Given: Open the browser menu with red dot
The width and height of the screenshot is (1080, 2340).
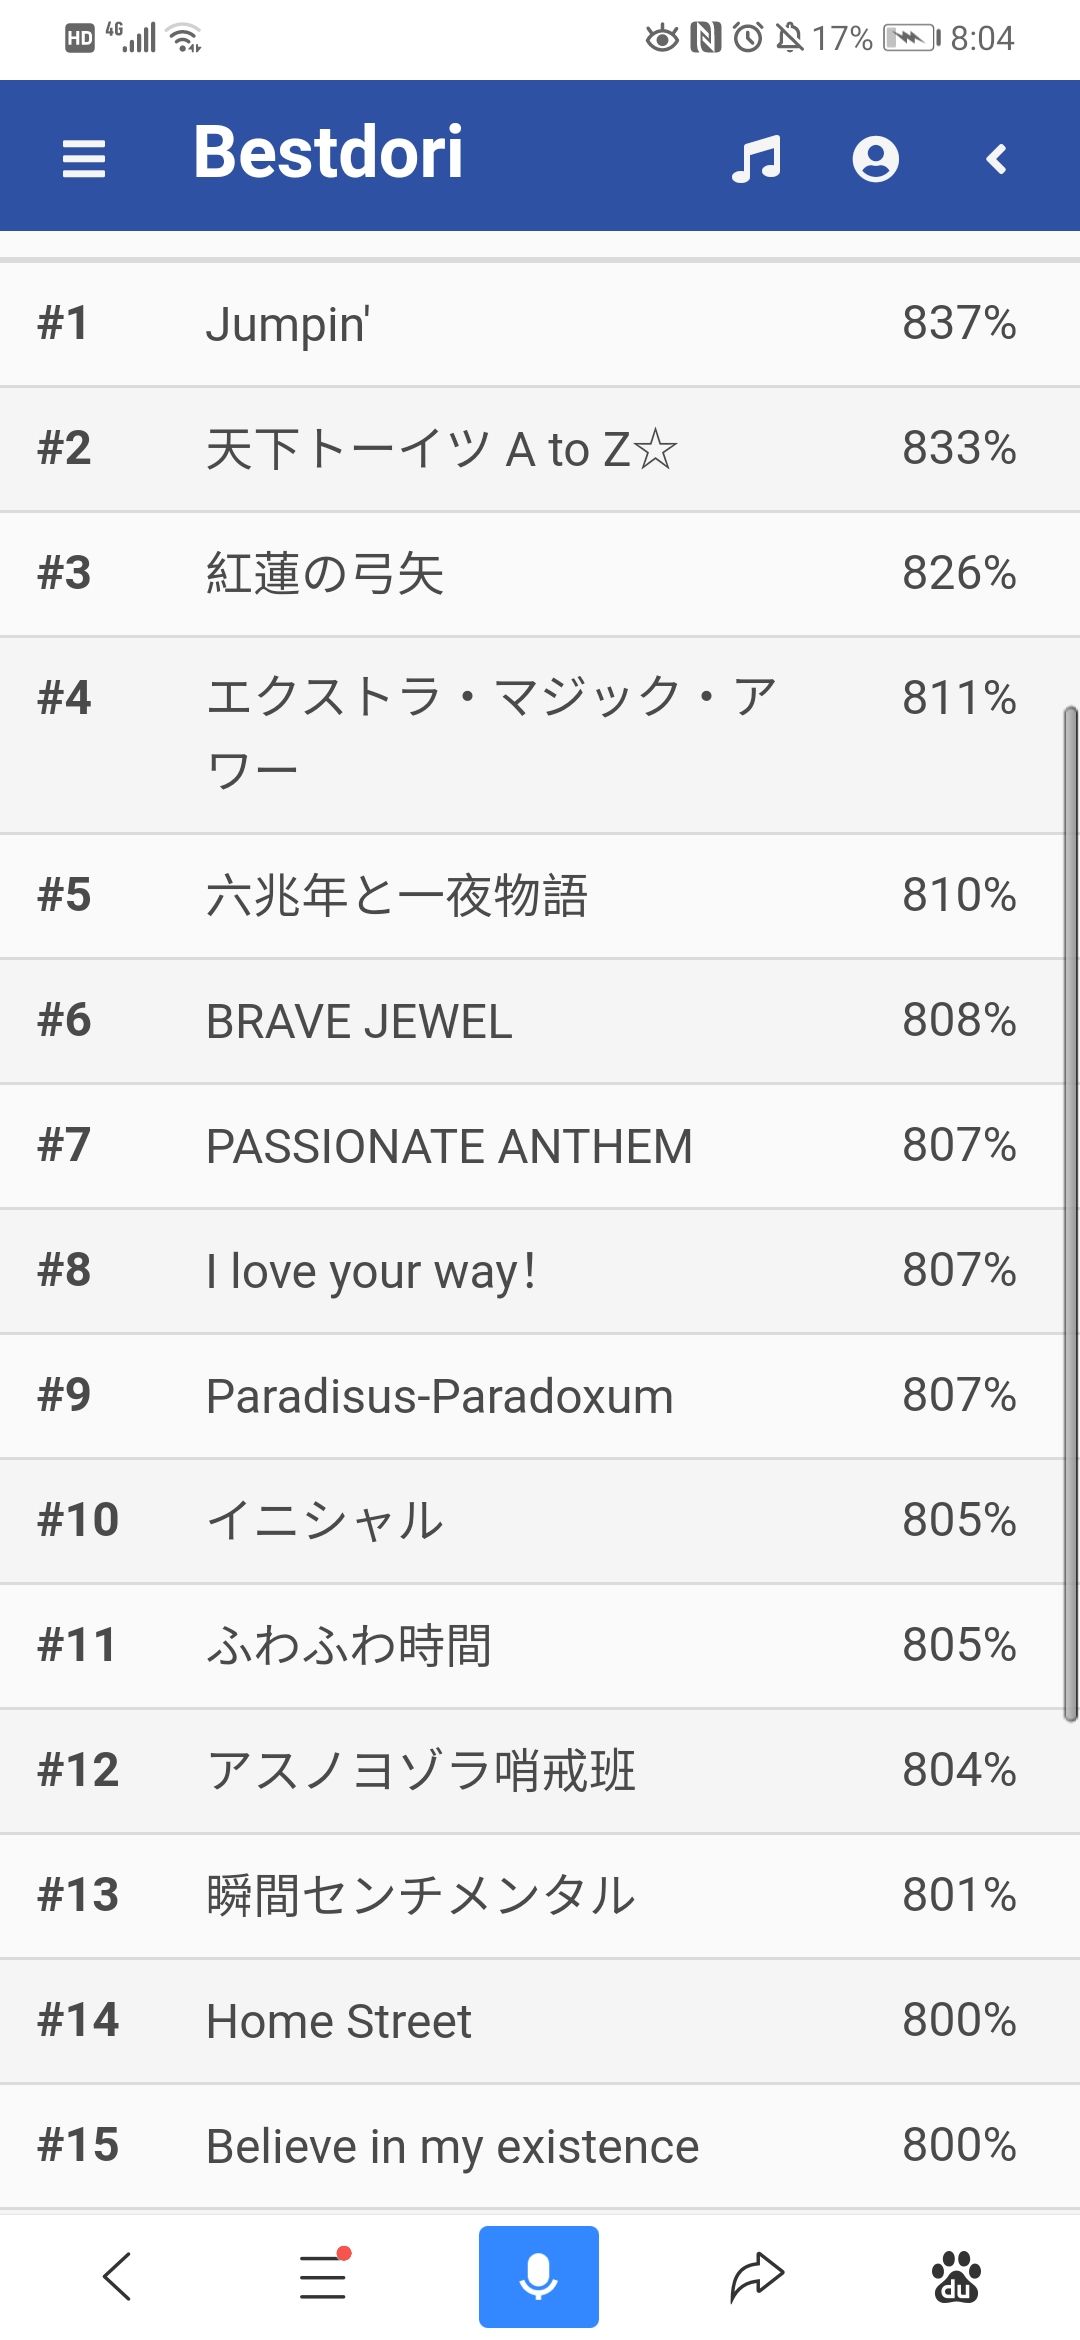Looking at the screenshot, I should [x=324, y=2275].
